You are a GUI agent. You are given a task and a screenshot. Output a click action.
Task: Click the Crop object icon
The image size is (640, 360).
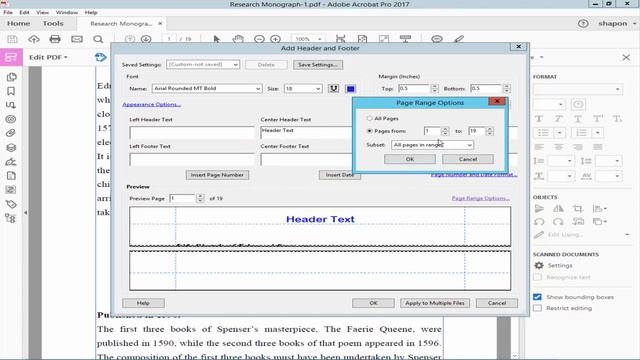[x=578, y=209]
